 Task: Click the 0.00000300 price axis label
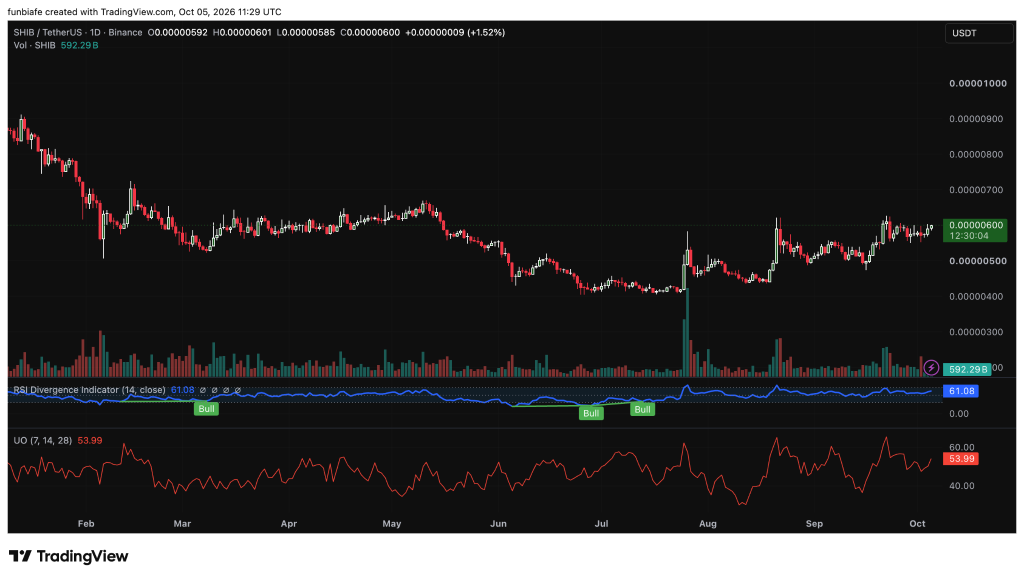click(976, 332)
